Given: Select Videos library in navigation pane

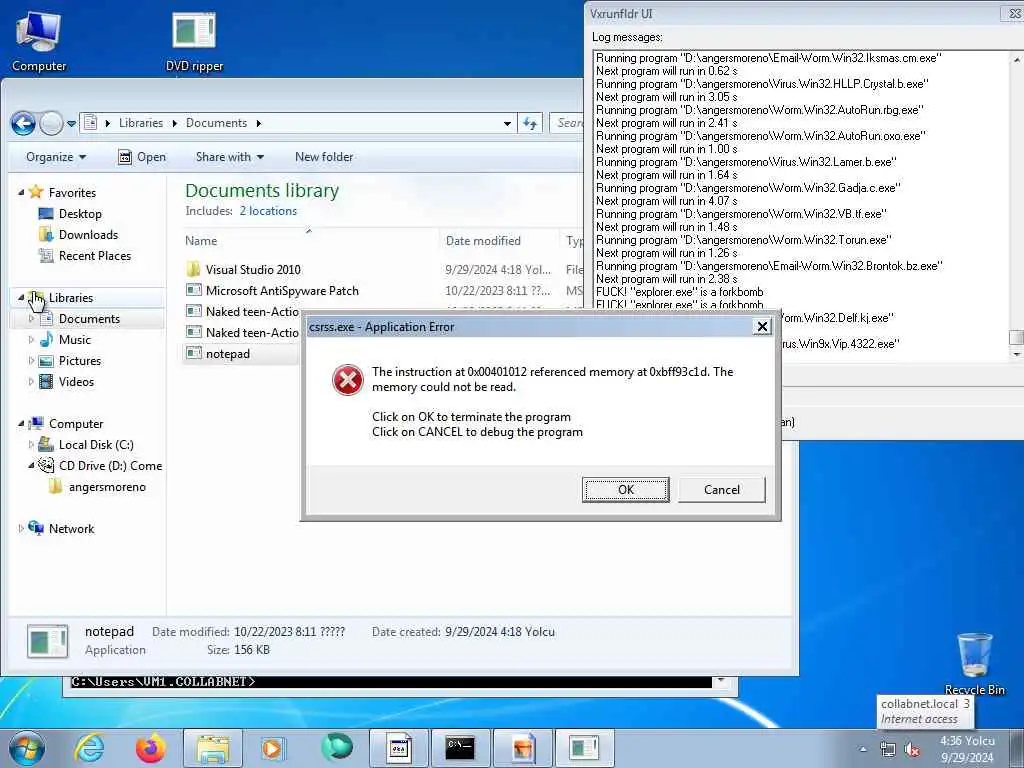Looking at the screenshot, I should click(x=76, y=381).
